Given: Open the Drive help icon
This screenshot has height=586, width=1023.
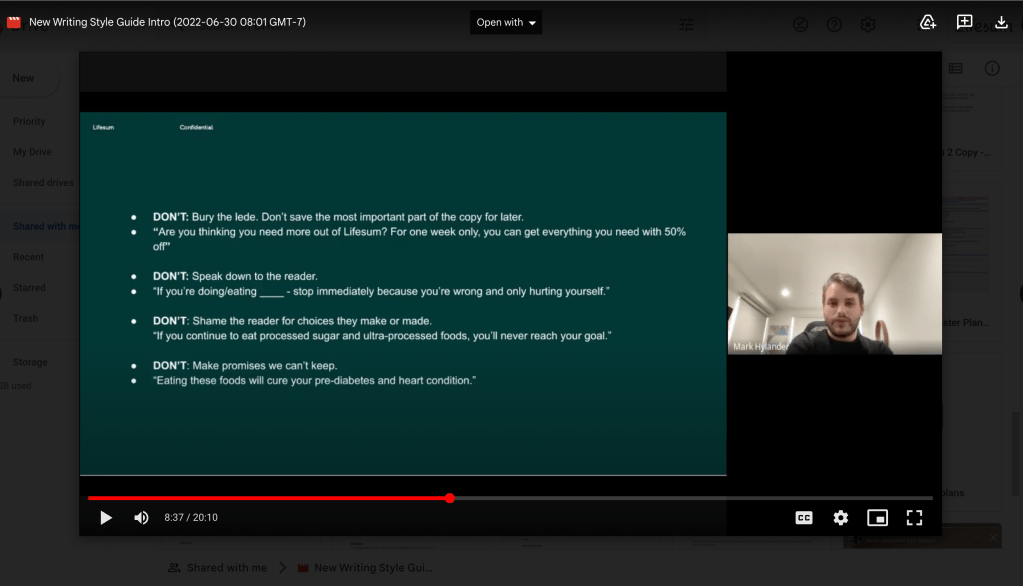Looking at the screenshot, I should click(x=834, y=25).
